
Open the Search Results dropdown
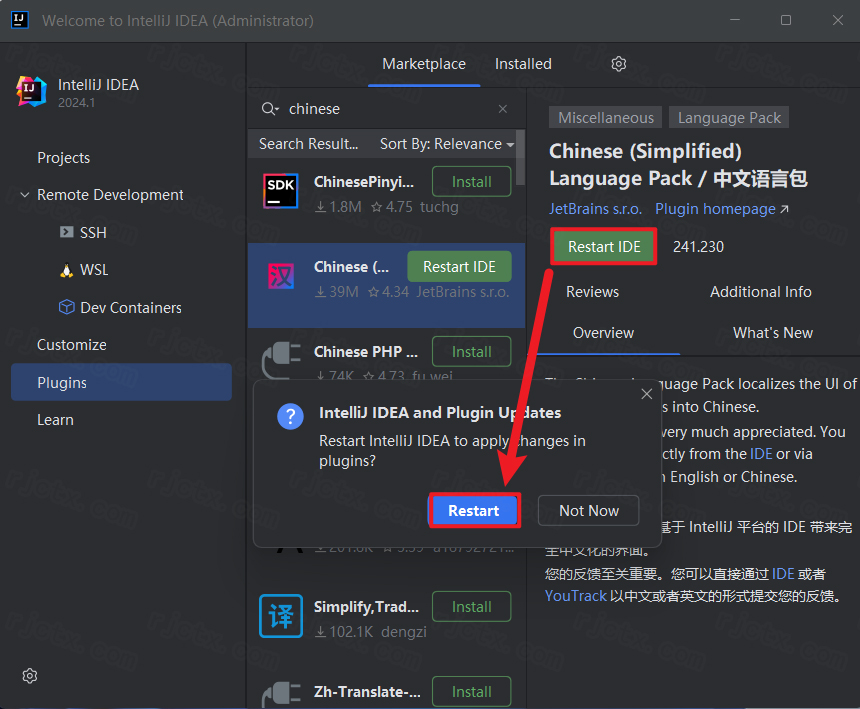click(310, 143)
